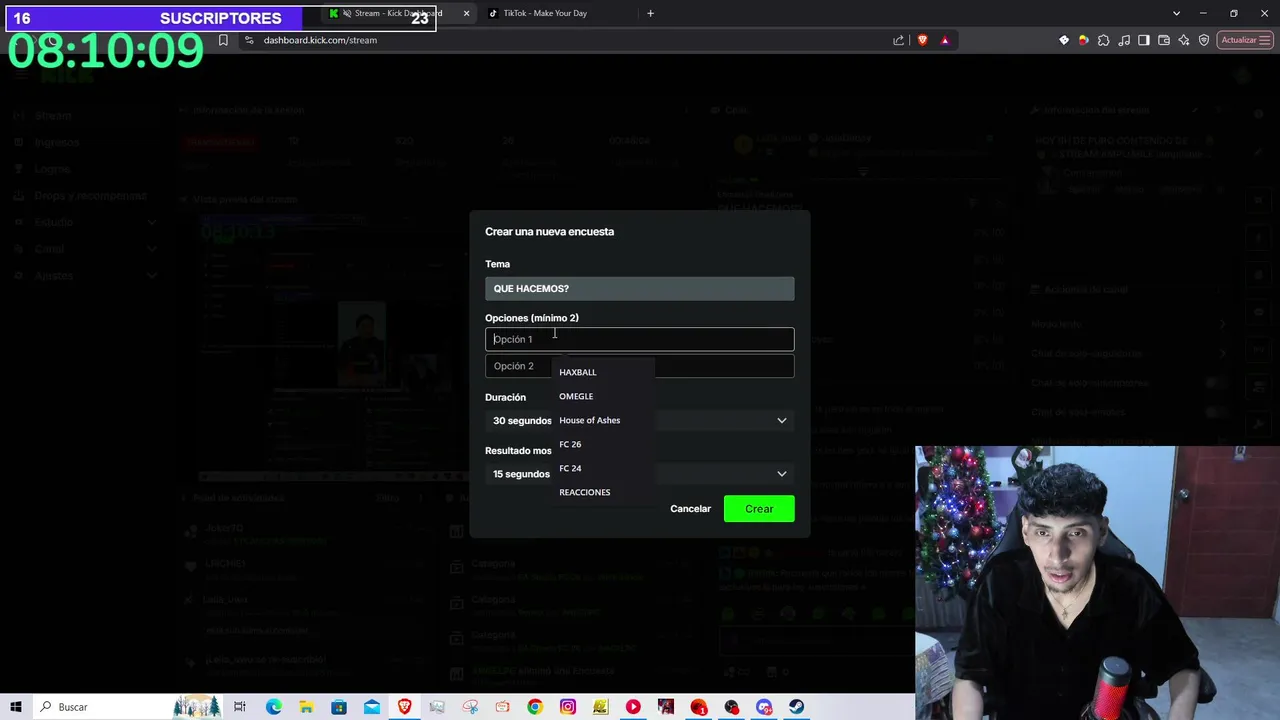The image size is (1280, 720).
Task: Open a new browser tab
Action: coord(650,13)
